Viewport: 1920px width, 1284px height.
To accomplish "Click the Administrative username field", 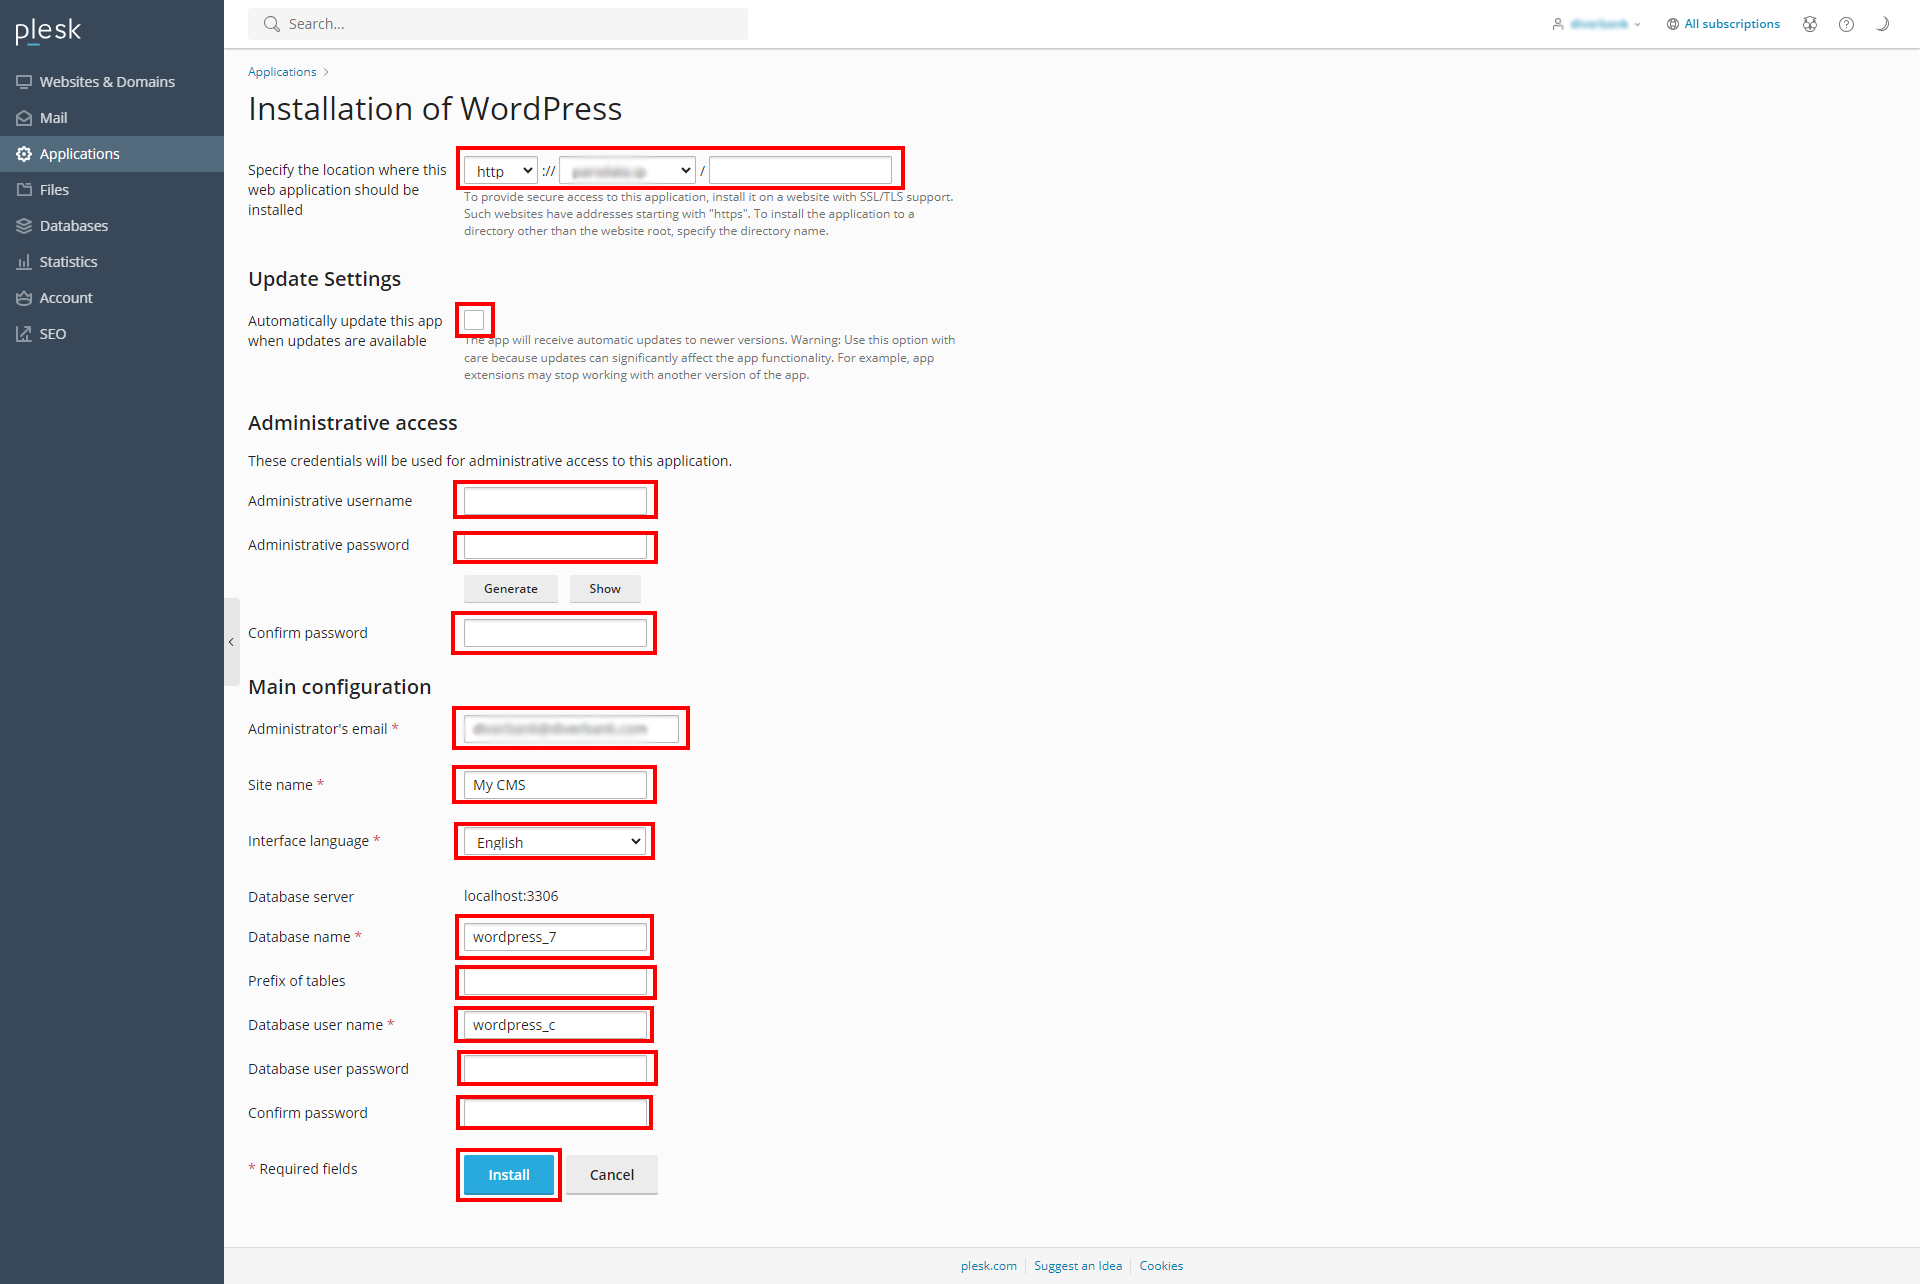I will (x=555, y=500).
